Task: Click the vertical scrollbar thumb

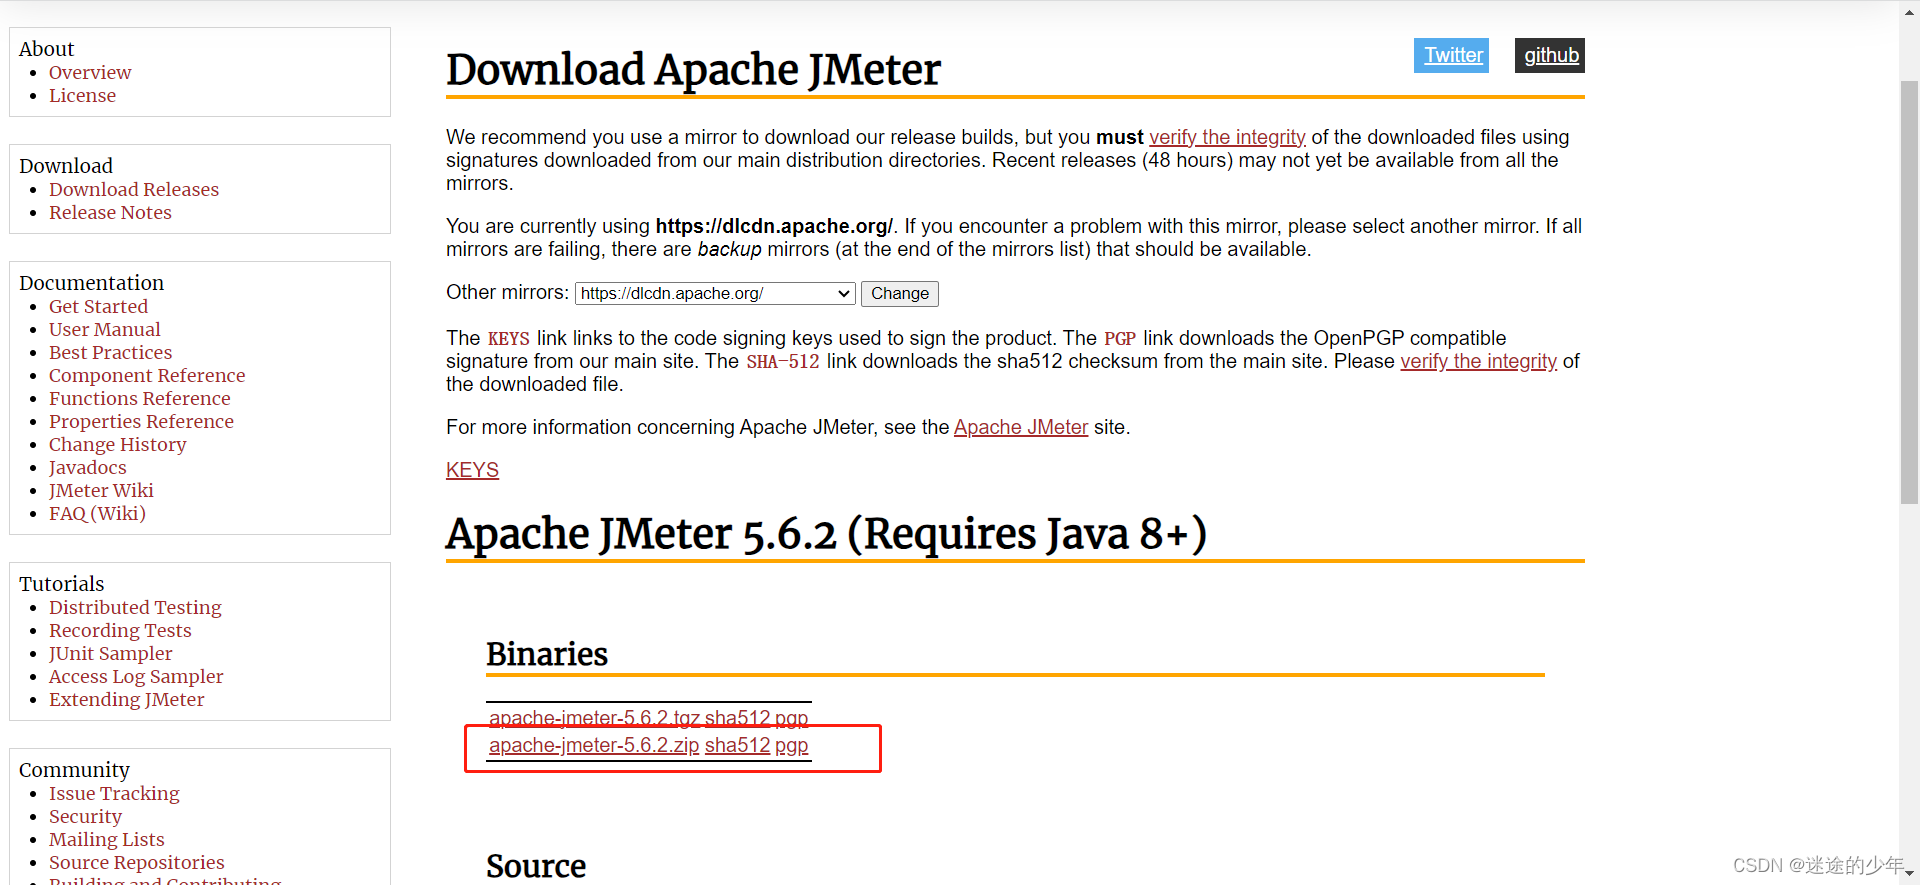Action: (1909, 292)
